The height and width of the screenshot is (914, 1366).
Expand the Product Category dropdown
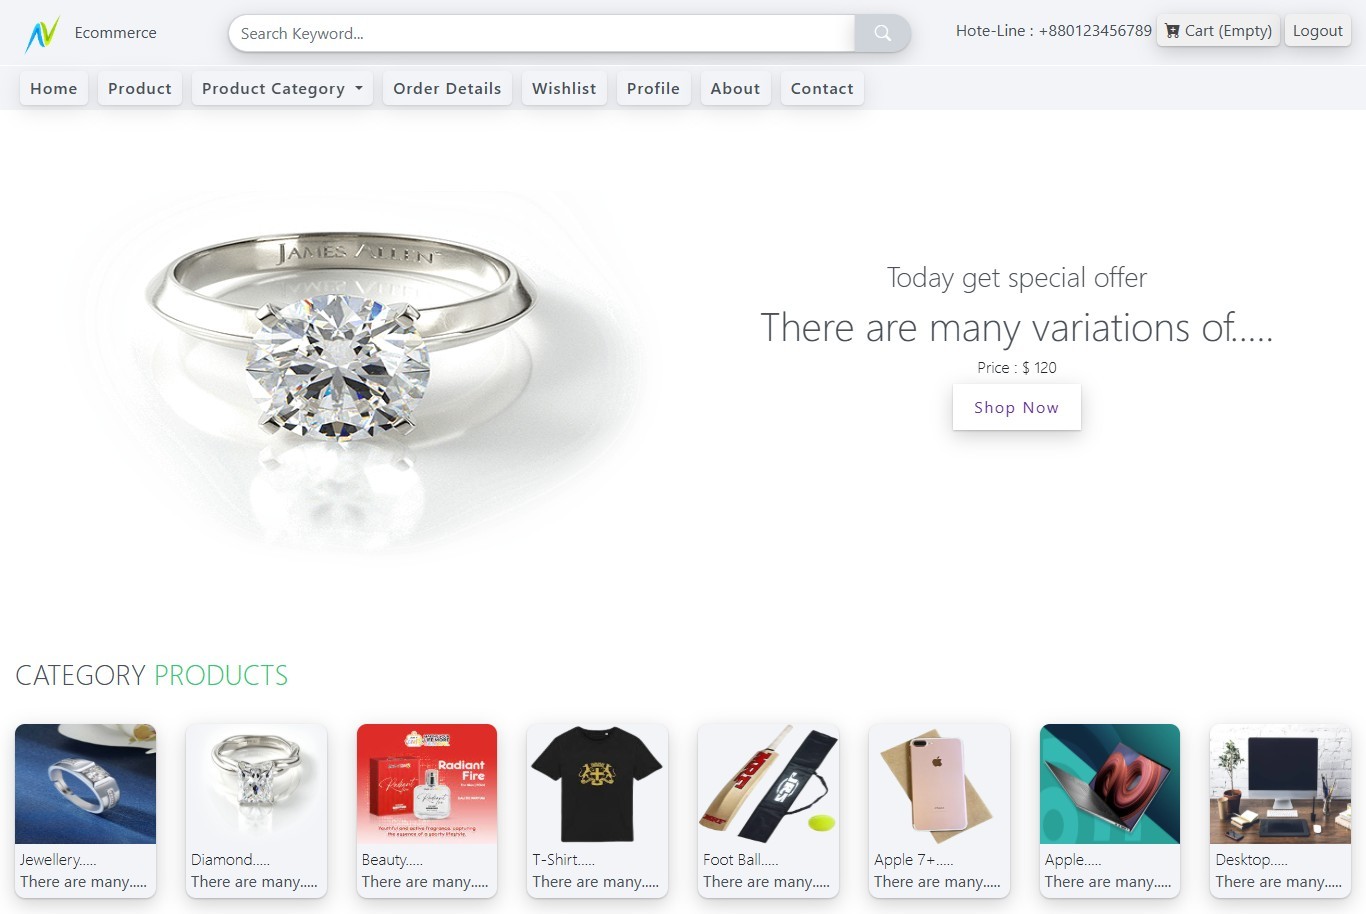[282, 88]
